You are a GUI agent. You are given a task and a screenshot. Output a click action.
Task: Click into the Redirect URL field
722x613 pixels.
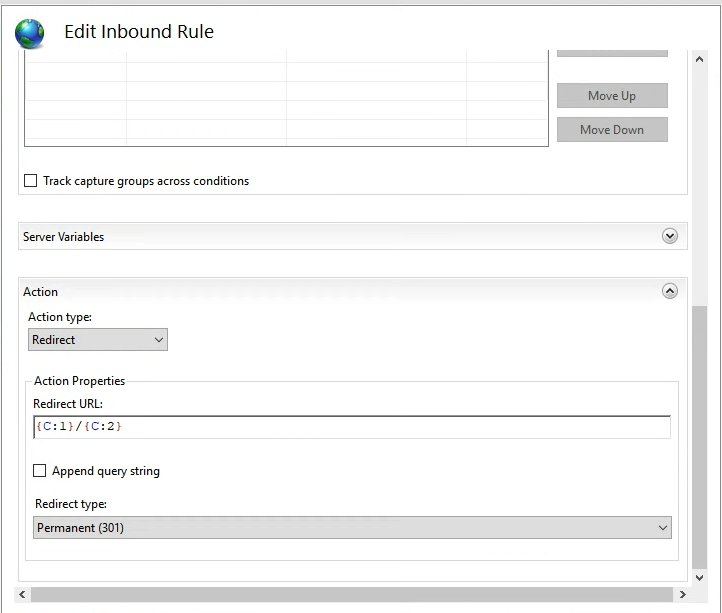click(x=352, y=427)
